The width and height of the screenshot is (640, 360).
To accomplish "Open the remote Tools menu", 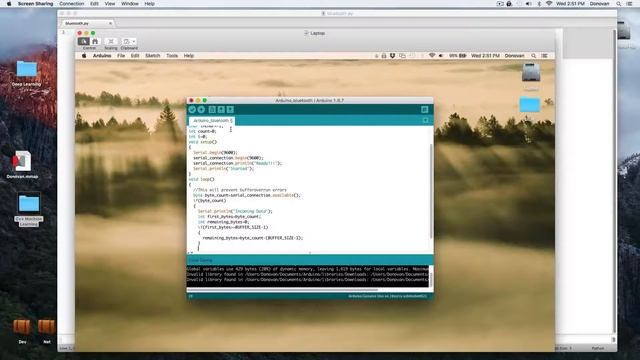I will click(x=172, y=56).
